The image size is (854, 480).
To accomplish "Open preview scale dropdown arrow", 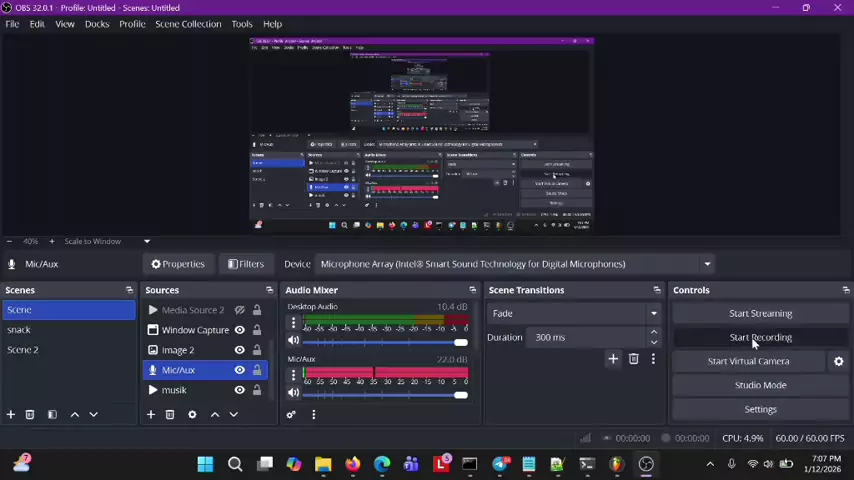I will point(146,241).
